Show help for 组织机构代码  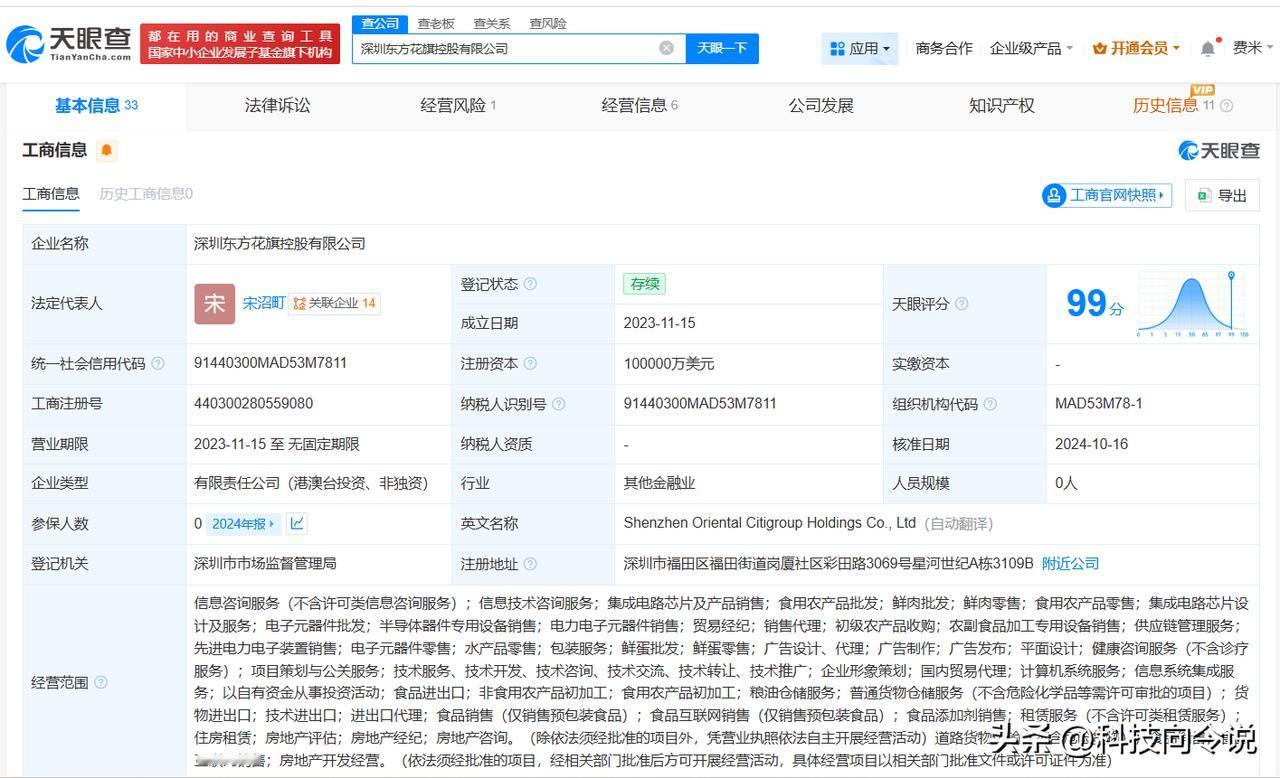[x=989, y=404]
